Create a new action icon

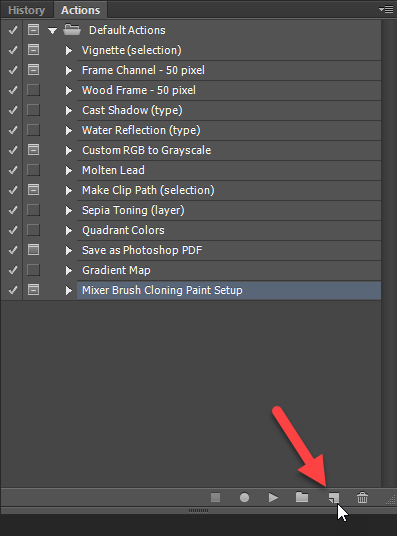pyautogui.click(x=334, y=497)
